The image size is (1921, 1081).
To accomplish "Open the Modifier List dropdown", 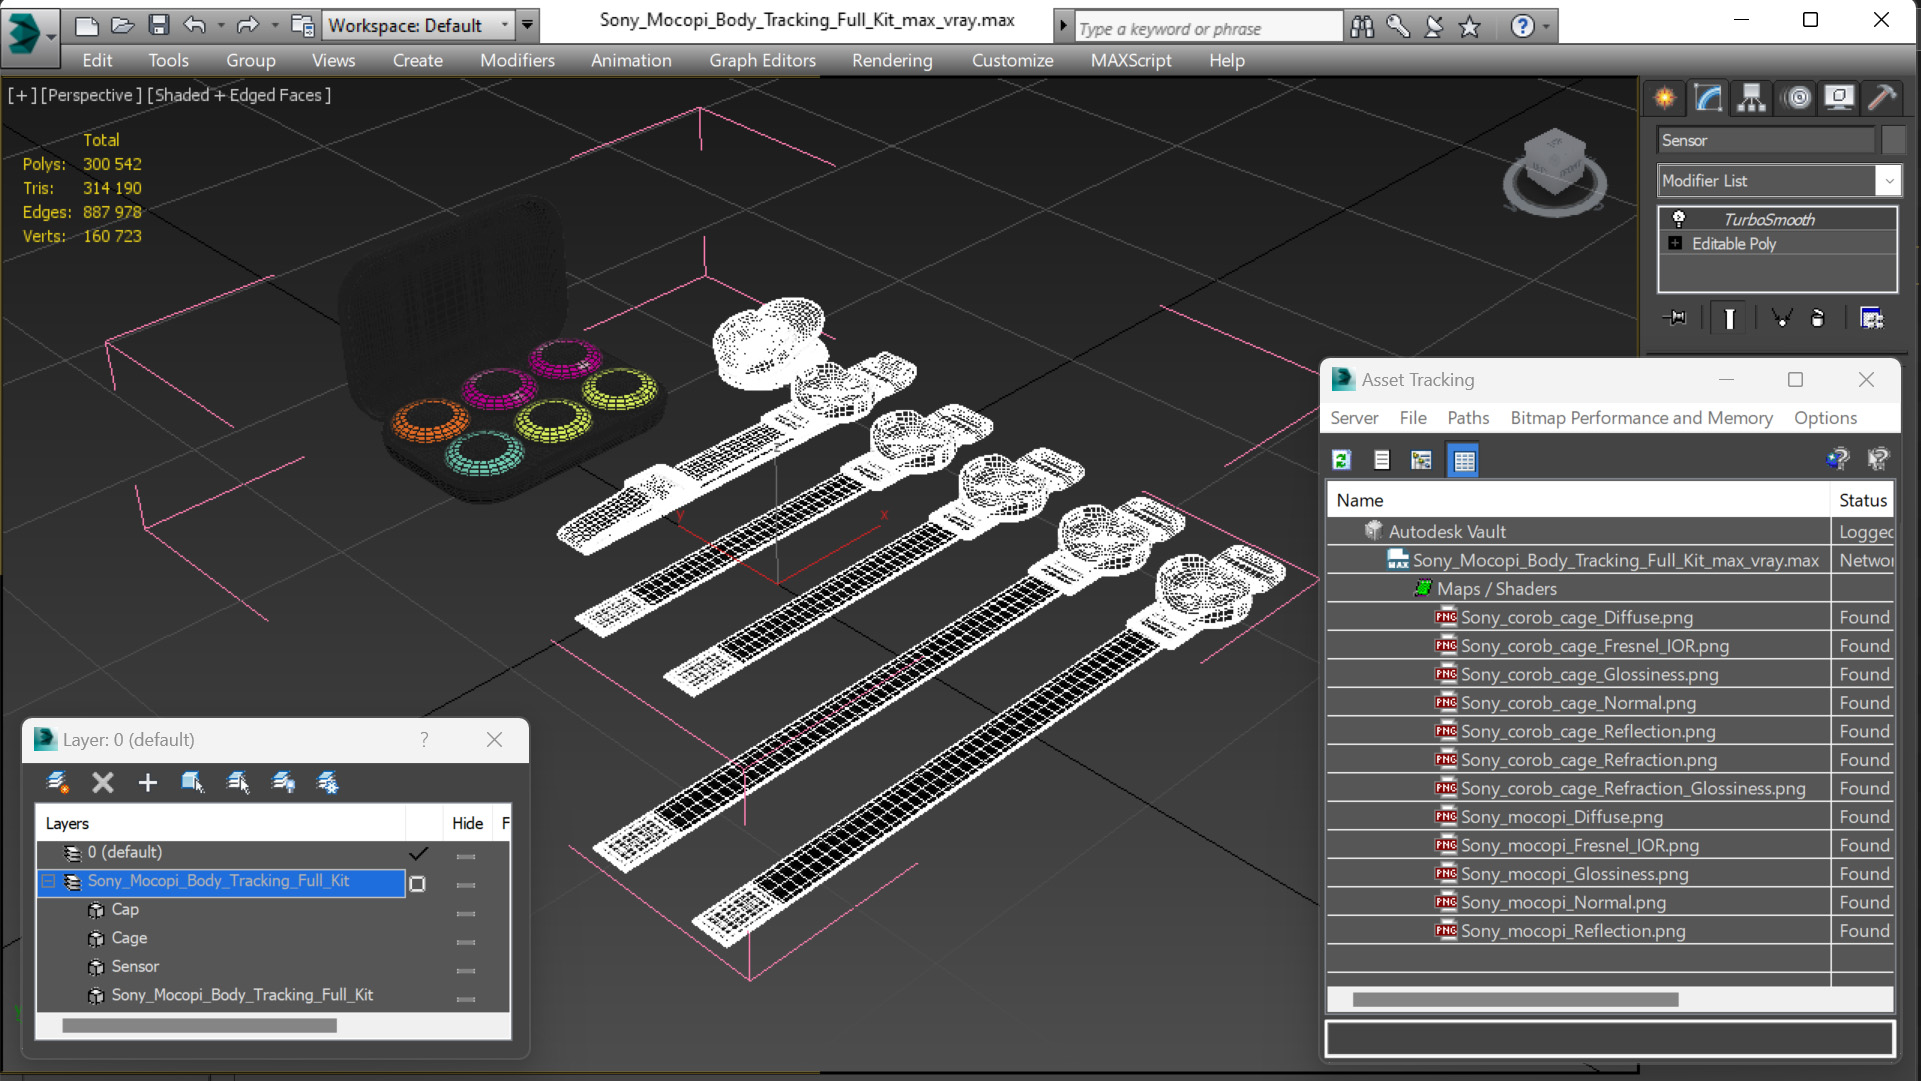I will (x=1888, y=181).
